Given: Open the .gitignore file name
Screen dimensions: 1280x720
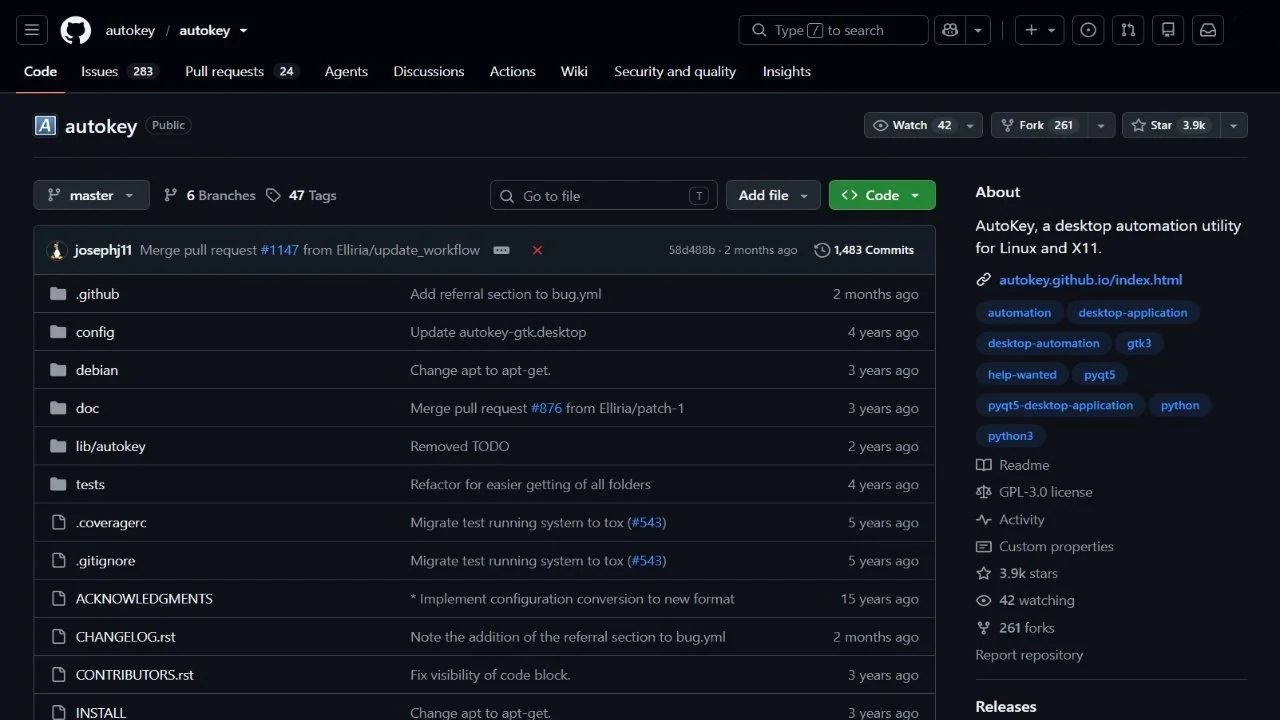Looking at the screenshot, I should point(105,561).
